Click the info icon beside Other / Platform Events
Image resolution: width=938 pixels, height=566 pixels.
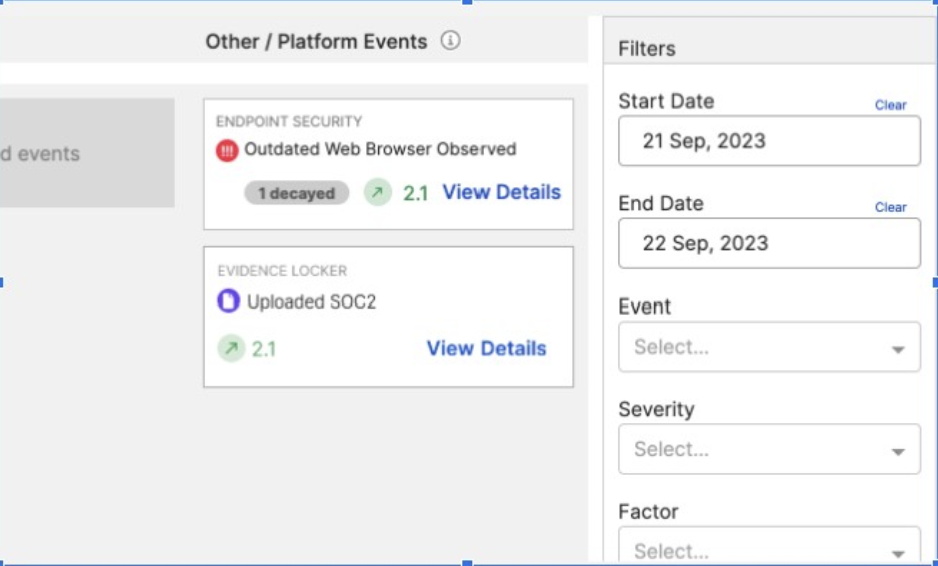pos(450,41)
